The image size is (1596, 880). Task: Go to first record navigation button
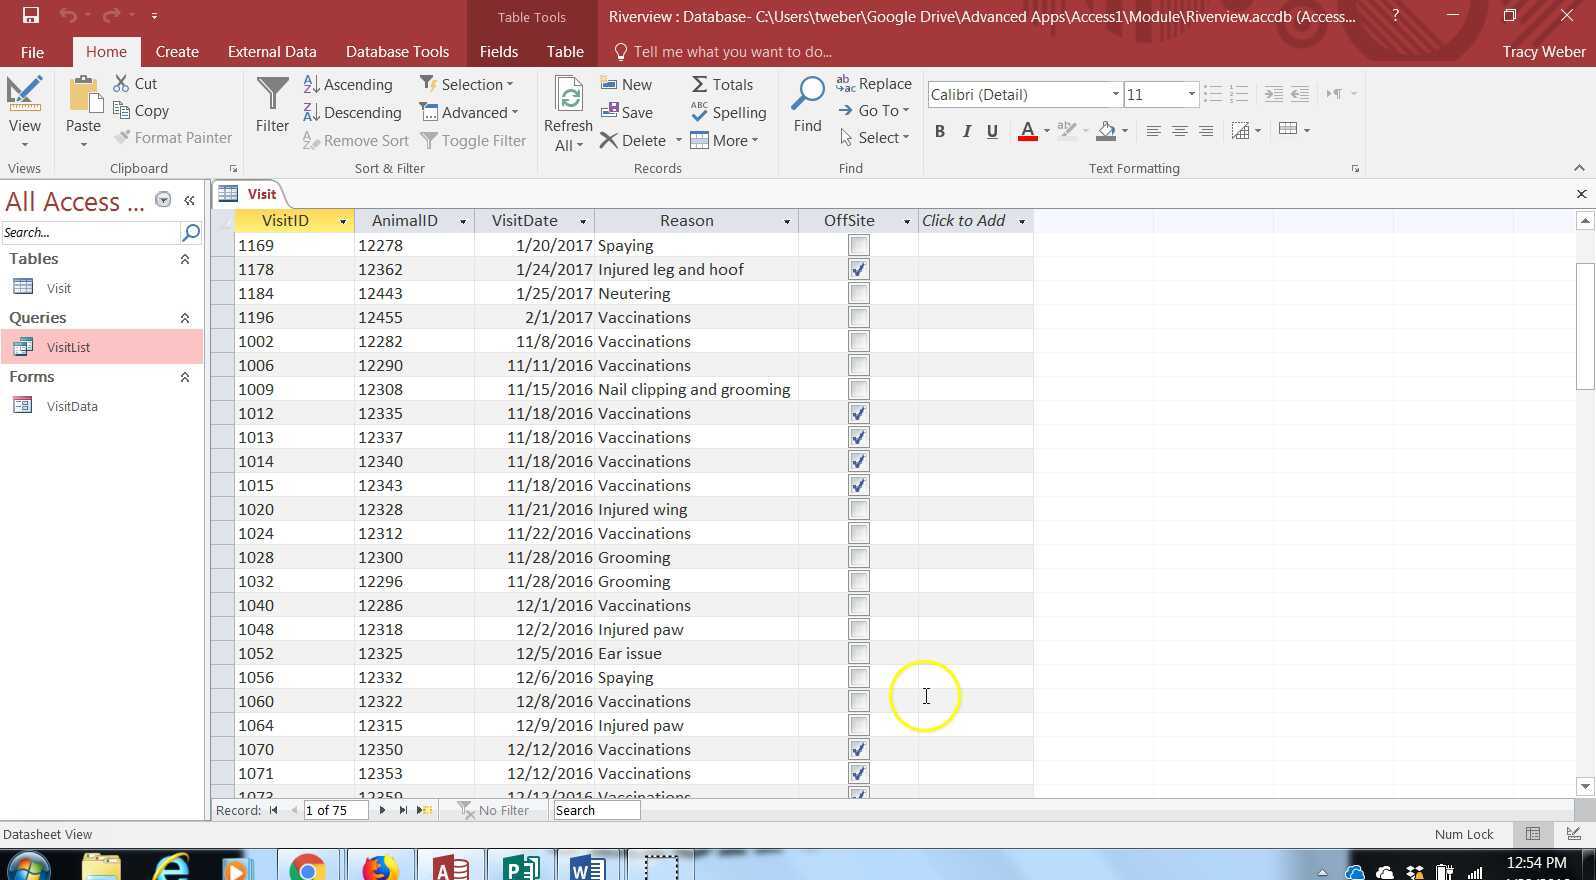273,810
